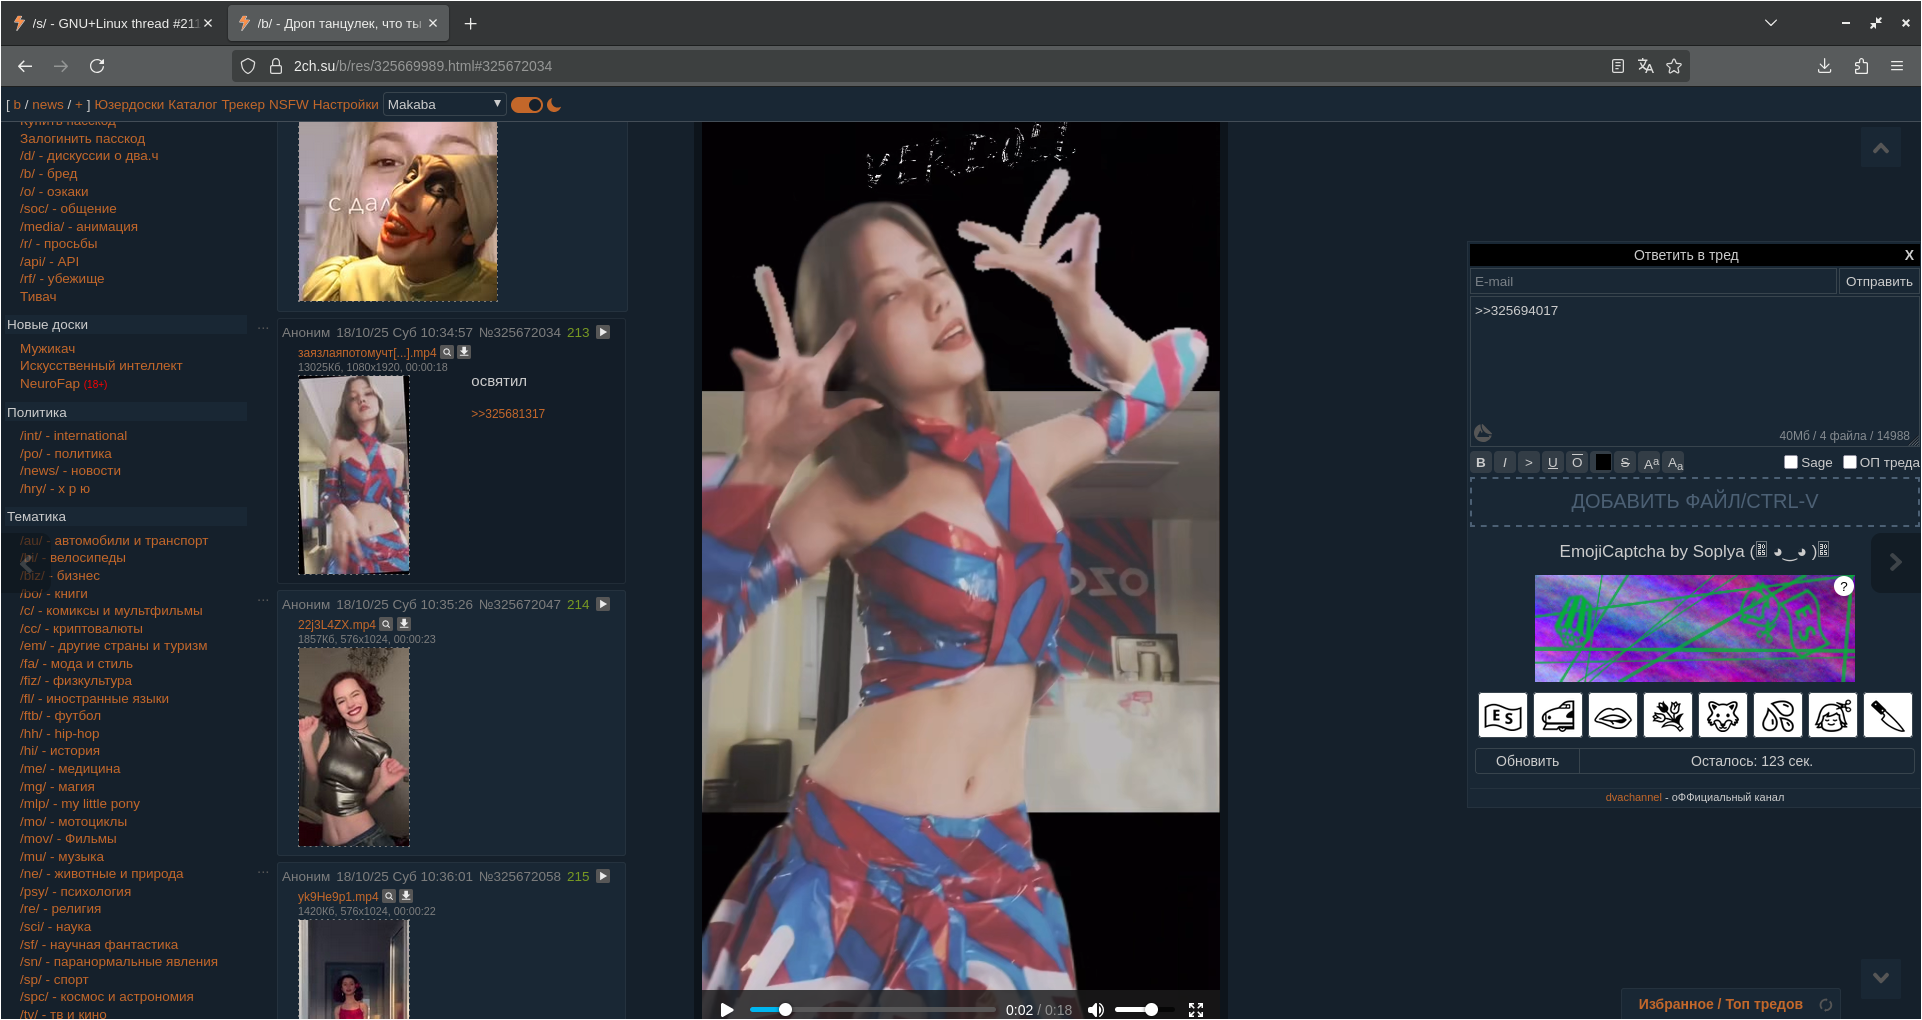
Task: Pick the flag emoji with 'ES' in captcha
Action: [1503, 715]
